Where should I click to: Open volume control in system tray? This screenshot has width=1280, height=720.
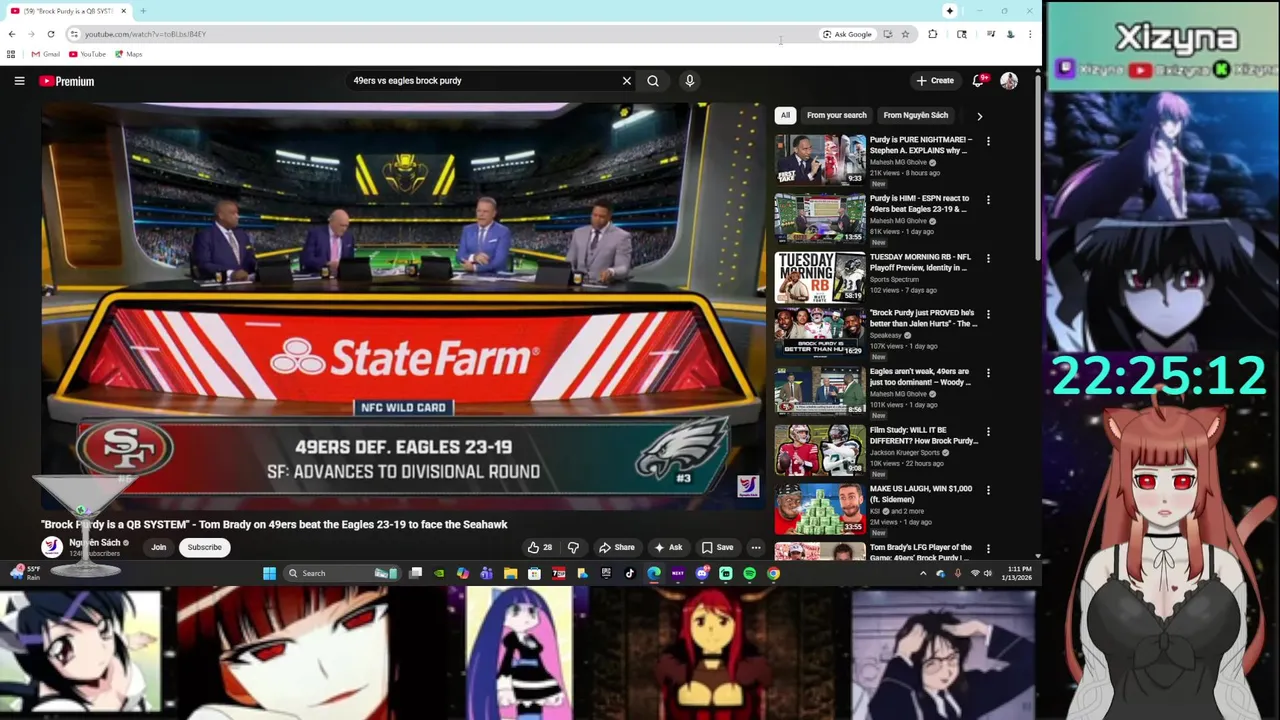click(x=988, y=573)
